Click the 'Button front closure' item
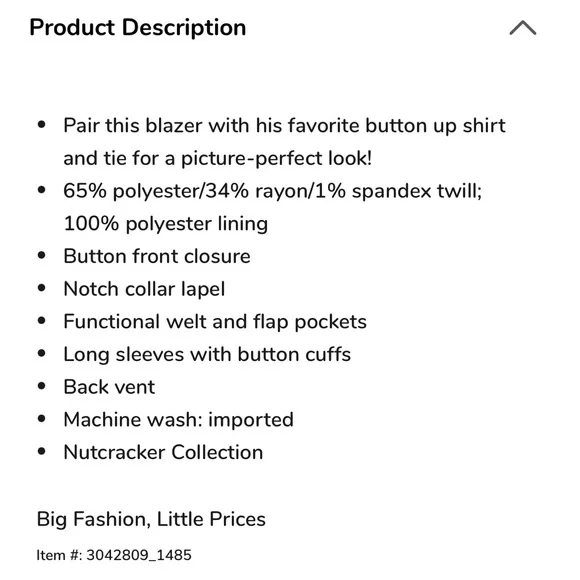Image resolution: width=580 pixels, height=580 pixels. 157,256
